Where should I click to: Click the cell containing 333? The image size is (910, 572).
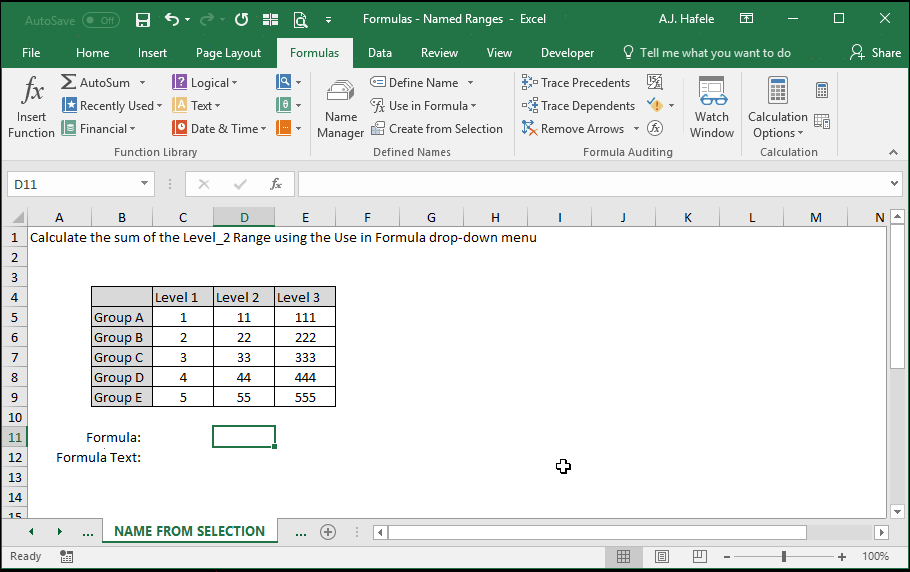point(305,357)
